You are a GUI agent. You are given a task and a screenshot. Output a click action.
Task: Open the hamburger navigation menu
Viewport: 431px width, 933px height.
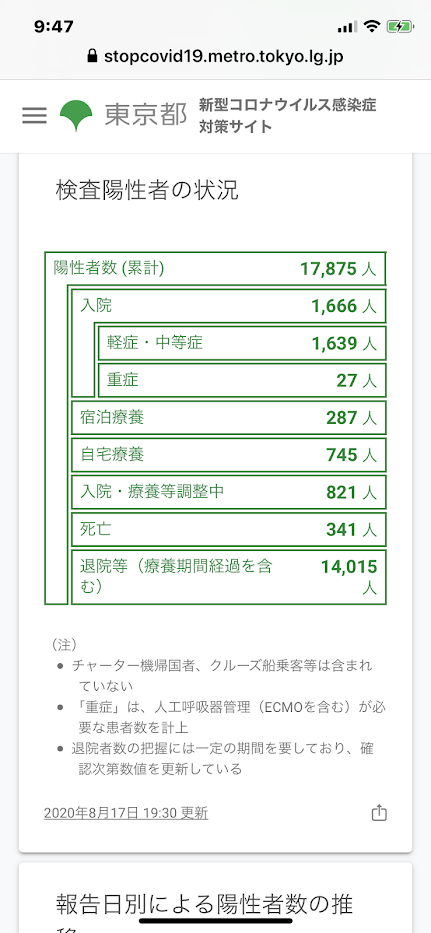[x=34, y=115]
